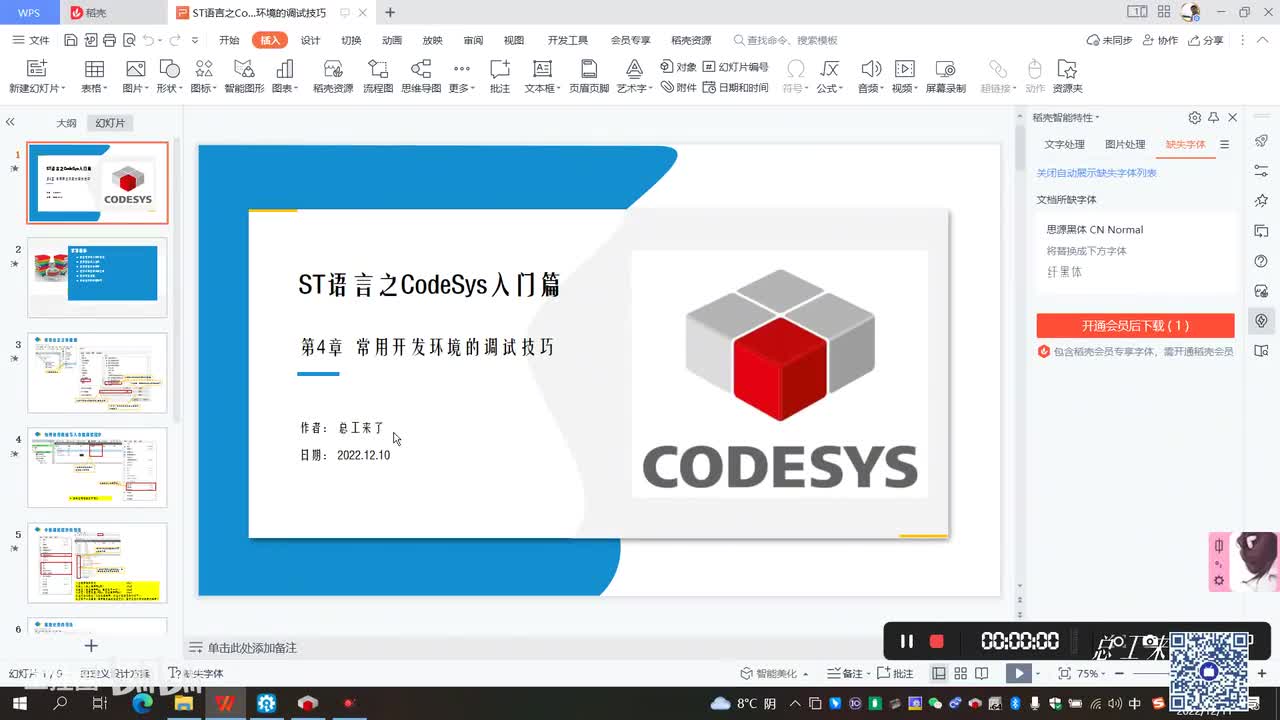Viewport: 1280px width, 720px height.
Task: Switch to the 切换 transitions tab
Action: (351, 40)
